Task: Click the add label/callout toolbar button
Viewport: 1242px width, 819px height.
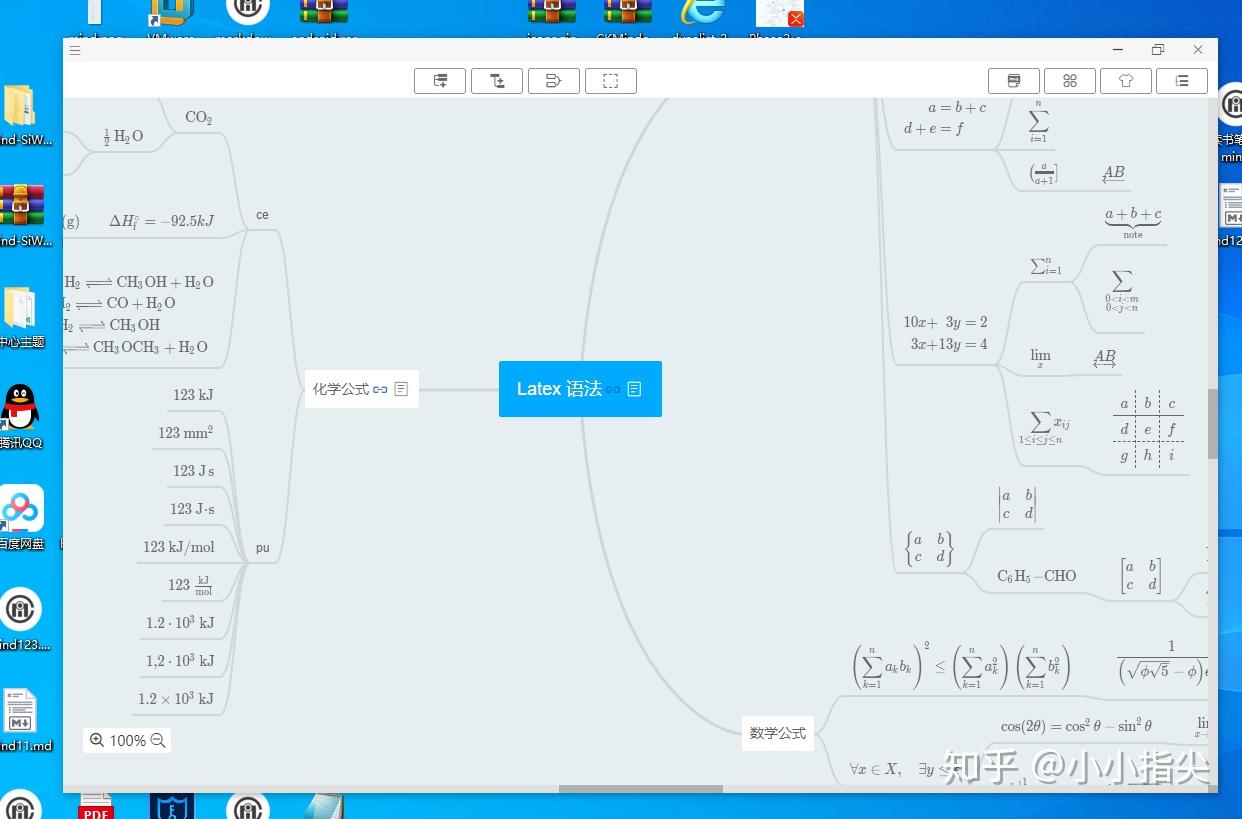Action: click(554, 81)
